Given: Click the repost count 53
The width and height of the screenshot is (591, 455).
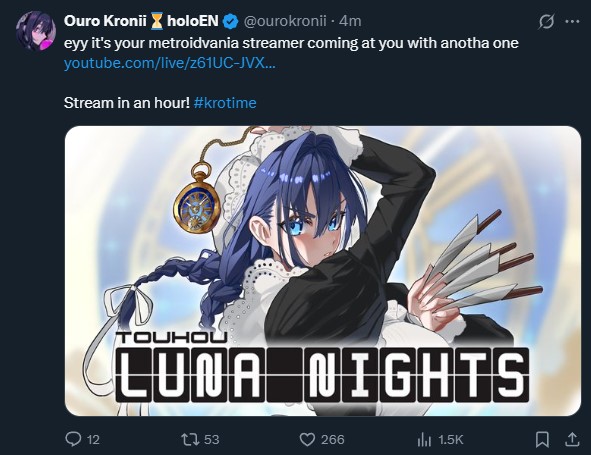Looking at the screenshot, I should tap(211, 440).
